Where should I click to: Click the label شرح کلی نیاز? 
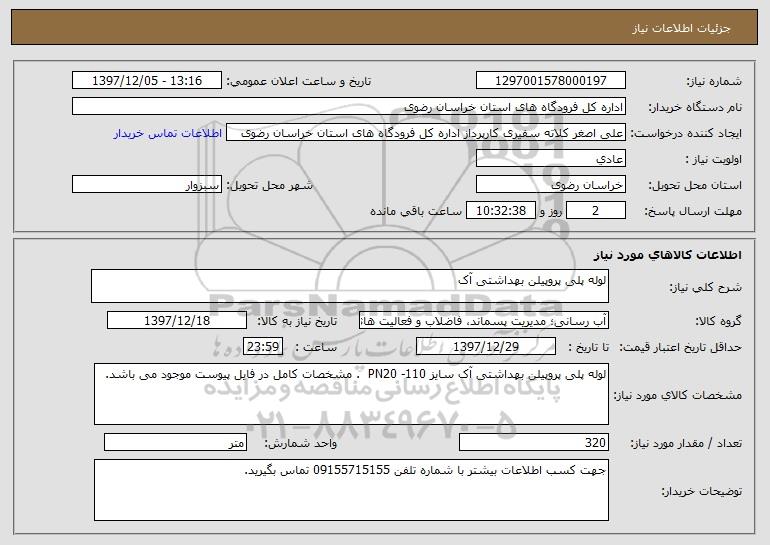pos(706,287)
